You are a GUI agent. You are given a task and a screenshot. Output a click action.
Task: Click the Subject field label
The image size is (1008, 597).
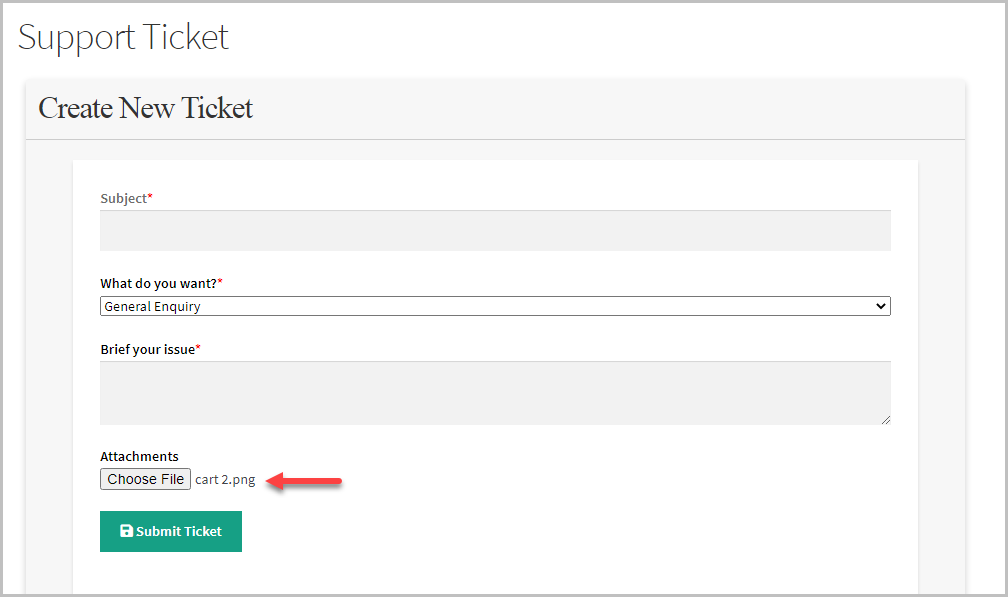pos(122,198)
